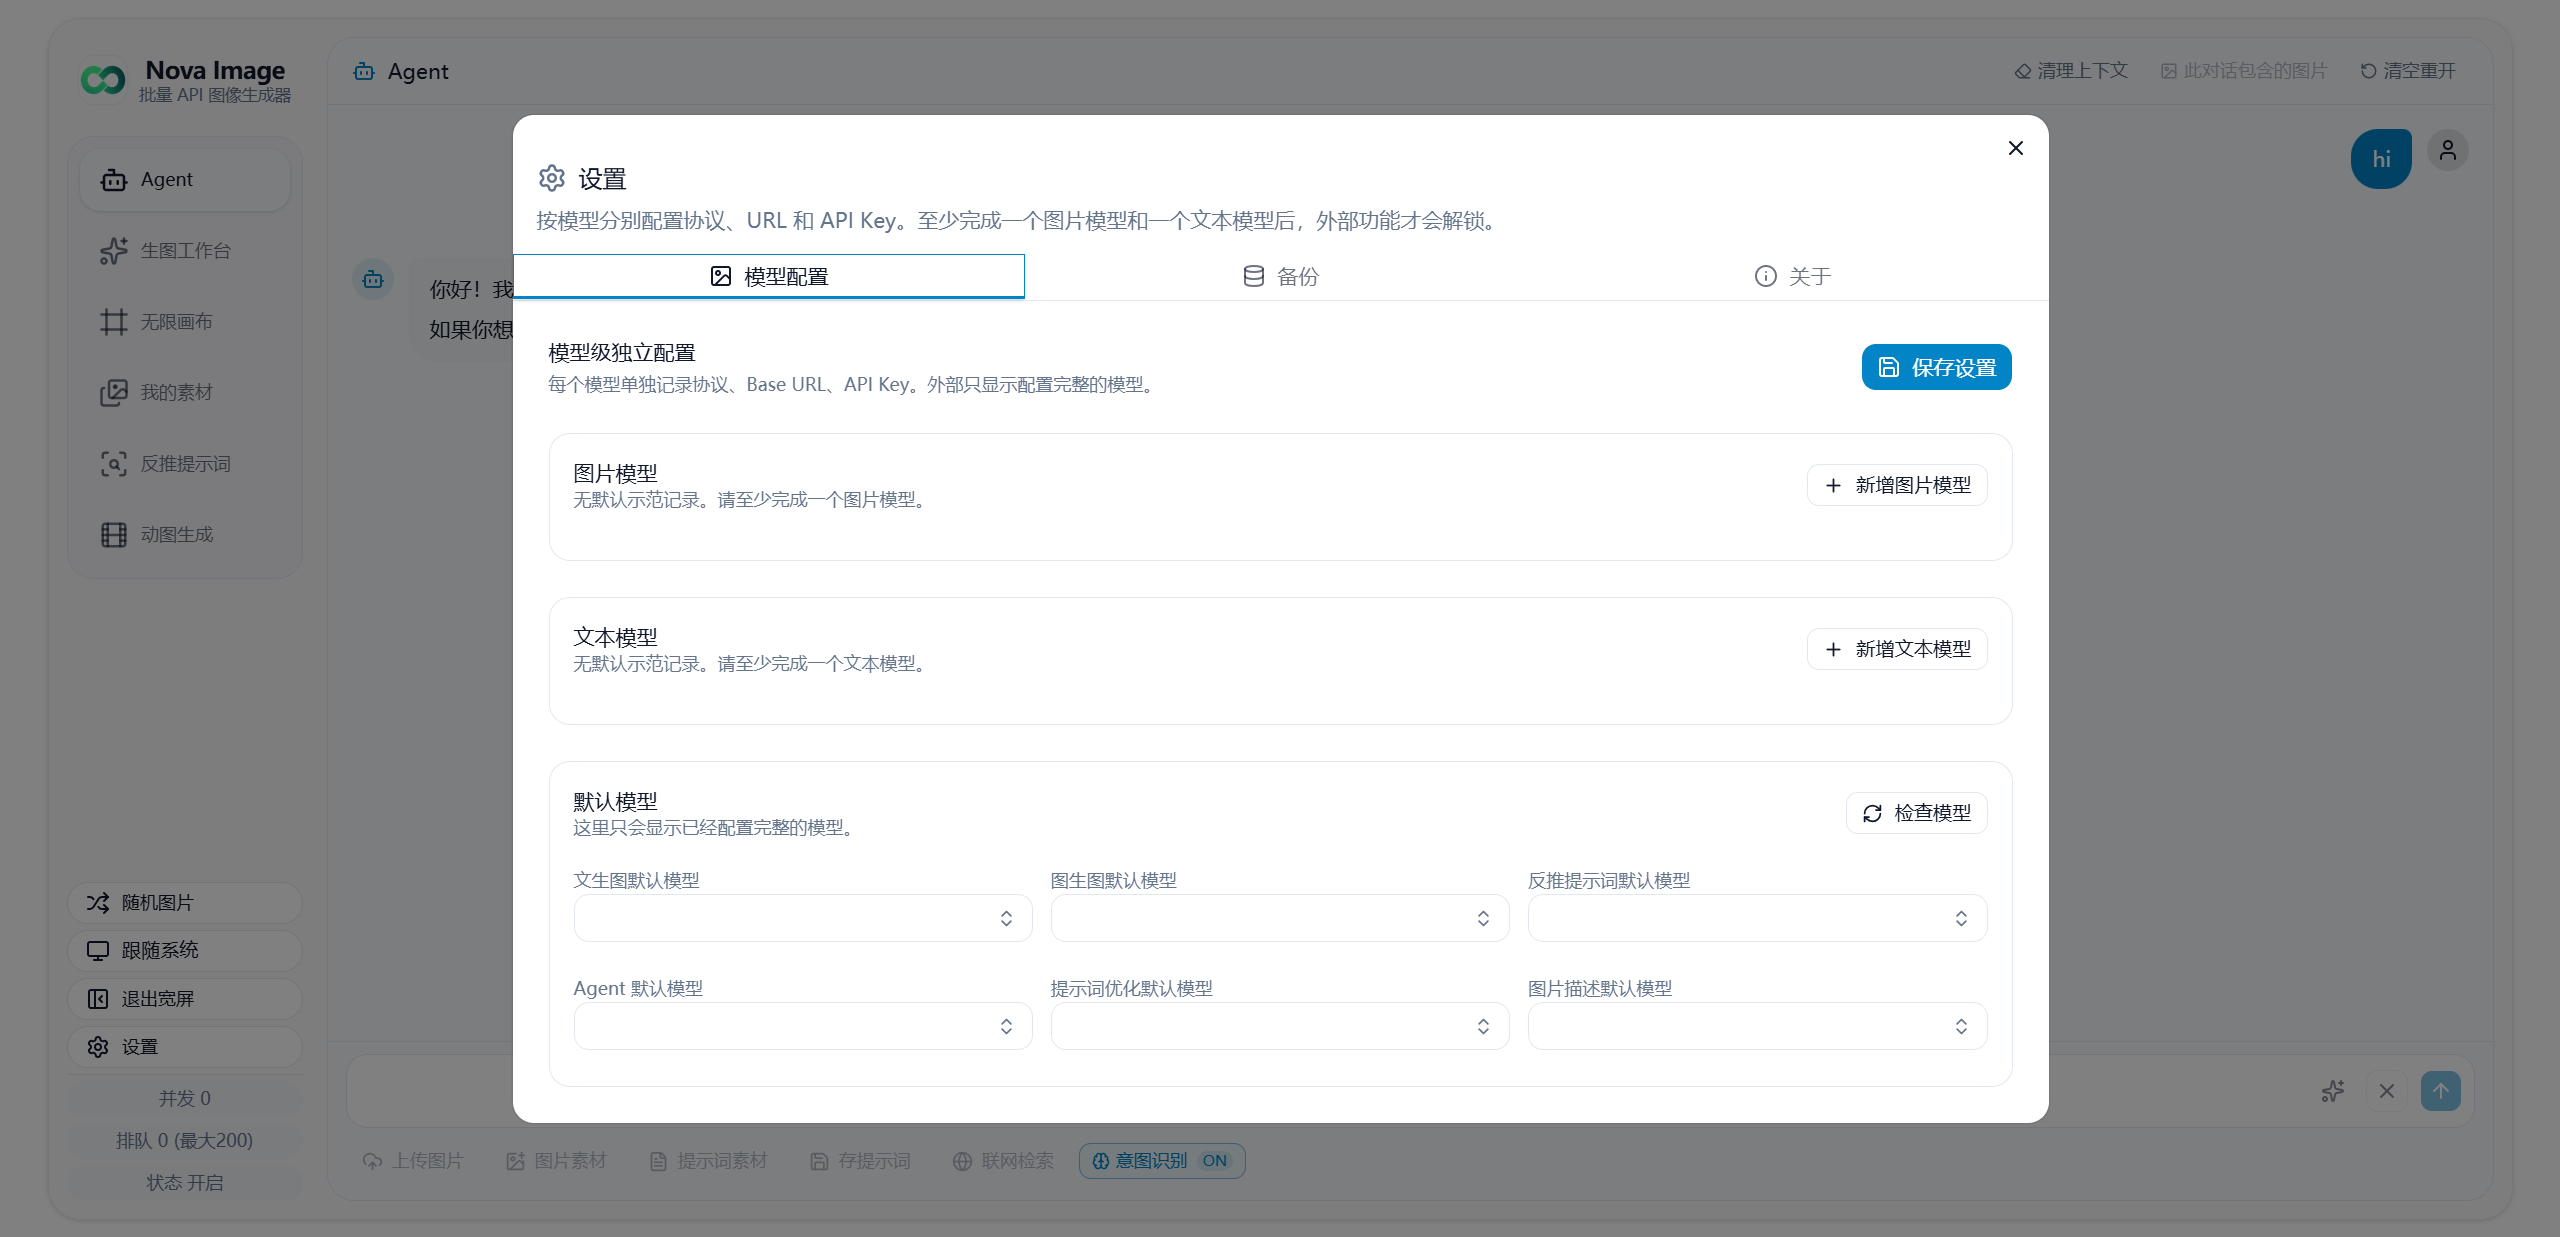
Task: Open the 关于 tab
Action: (x=1792, y=276)
